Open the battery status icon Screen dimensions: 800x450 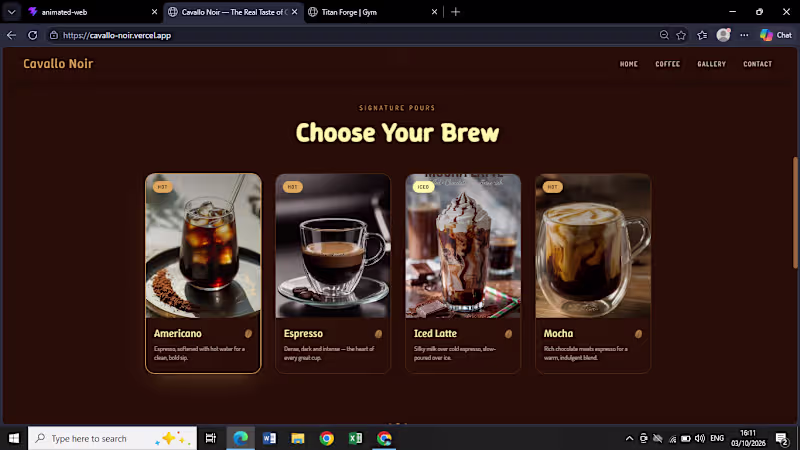coord(686,438)
